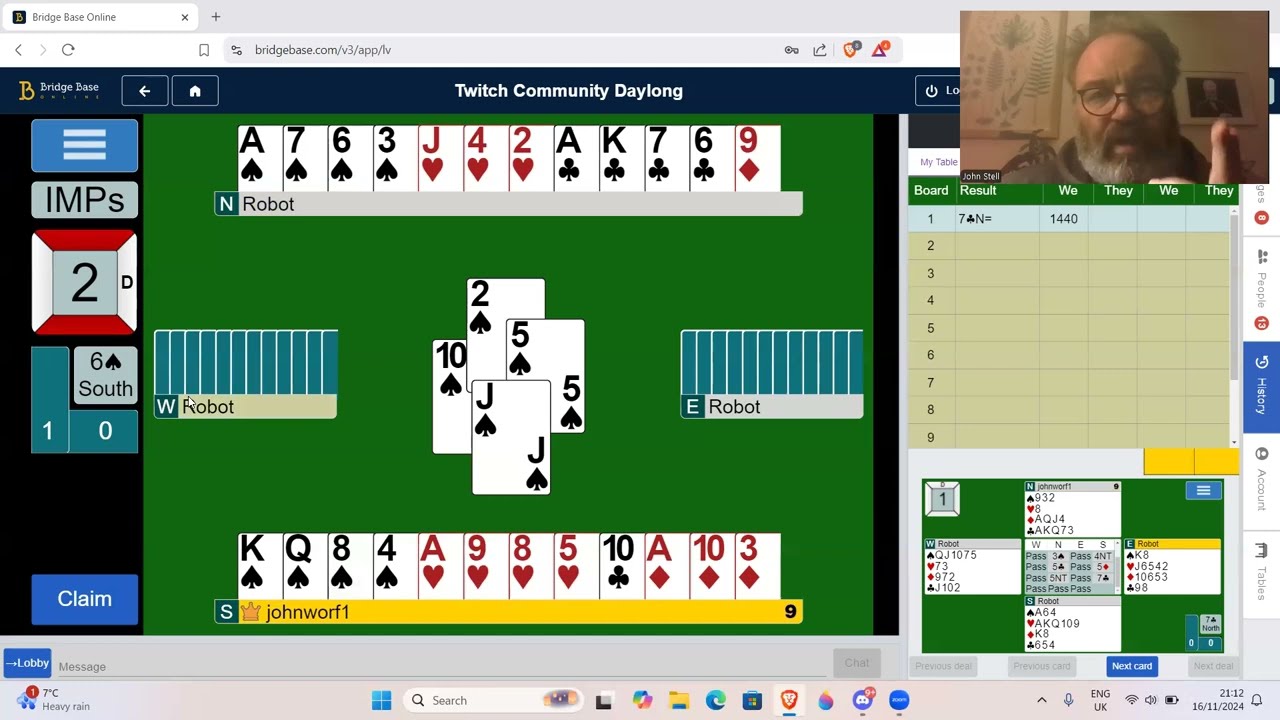Click the browser address bar URL
The image size is (1280, 720).
click(x=322, y=50)
